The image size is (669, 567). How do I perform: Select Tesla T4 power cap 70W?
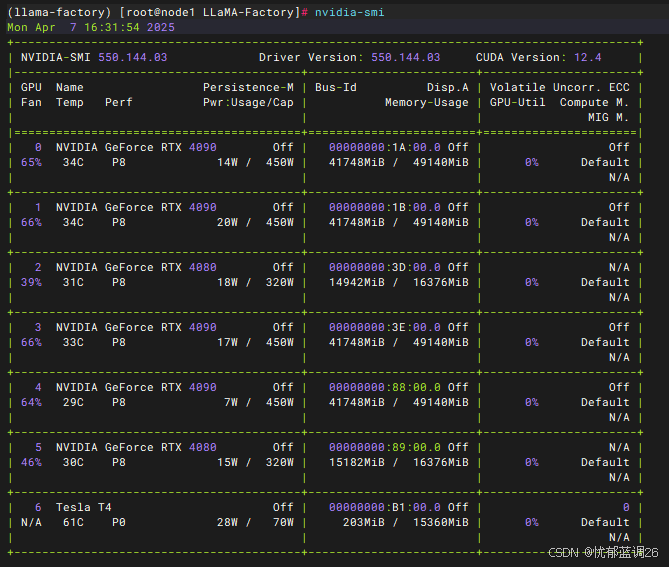pos(283,522)
